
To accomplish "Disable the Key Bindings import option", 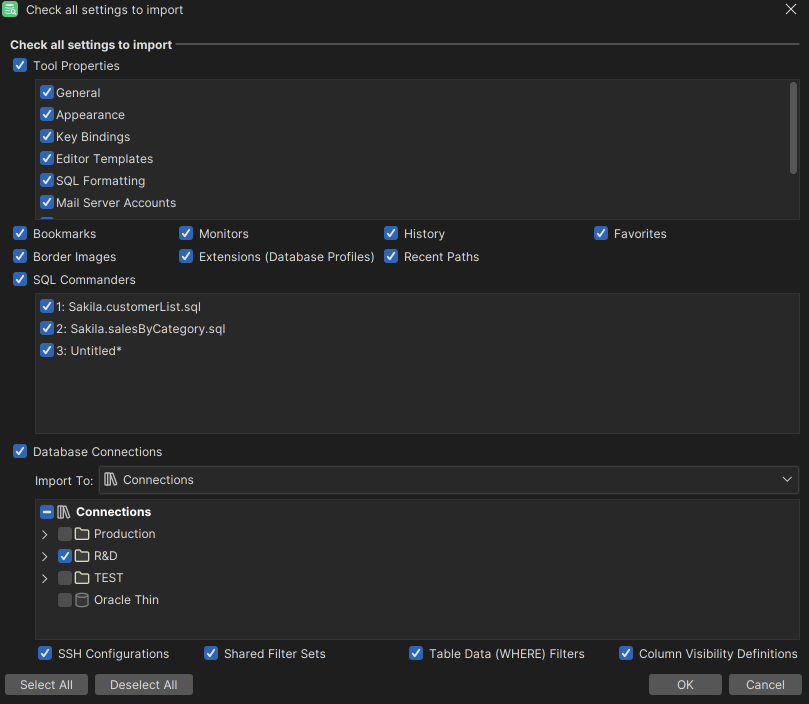I will (47, 137).
